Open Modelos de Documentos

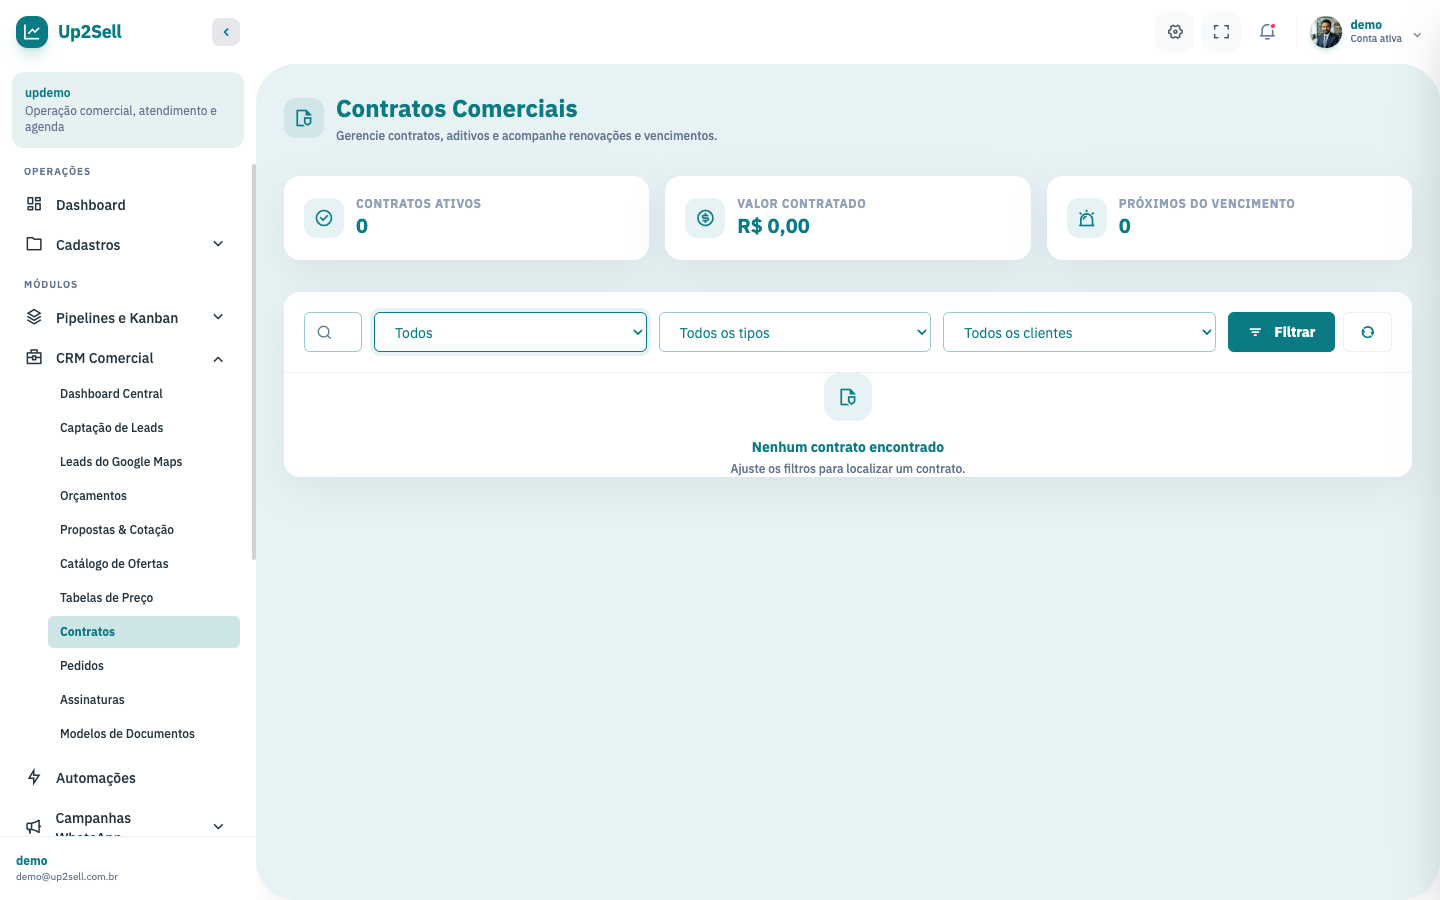coord(144,734)
